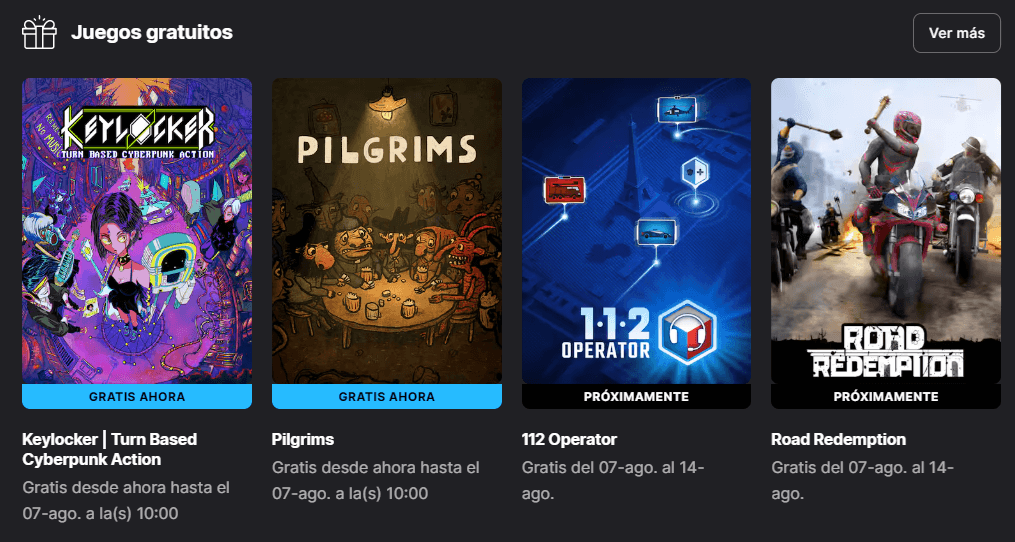Click Próximamente banner under Road Redemption
The image size is (1015, 542).
[886, 396]
